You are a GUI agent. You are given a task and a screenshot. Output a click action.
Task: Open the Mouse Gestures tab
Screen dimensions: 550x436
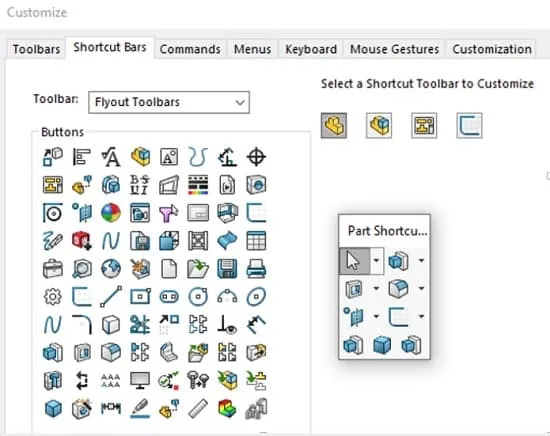tap(394, 49)
